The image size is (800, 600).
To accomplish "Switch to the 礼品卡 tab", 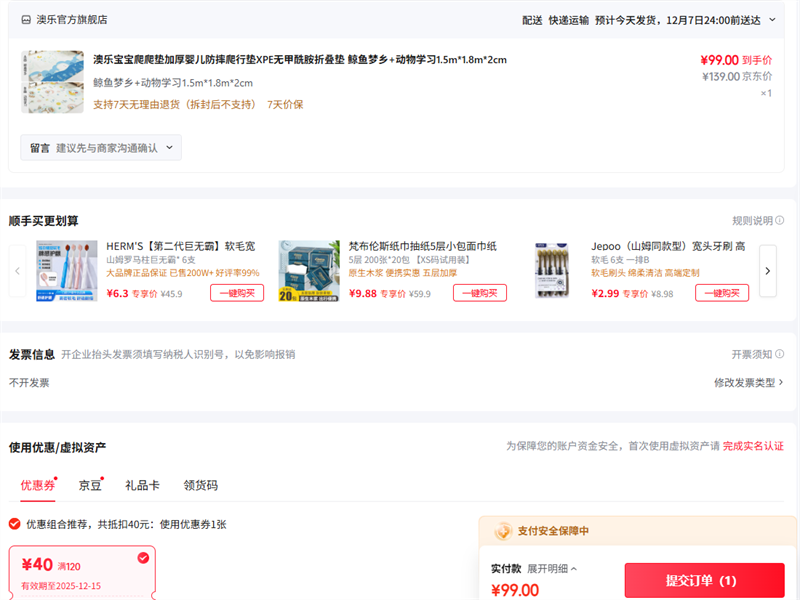I will tap(142, 485).
